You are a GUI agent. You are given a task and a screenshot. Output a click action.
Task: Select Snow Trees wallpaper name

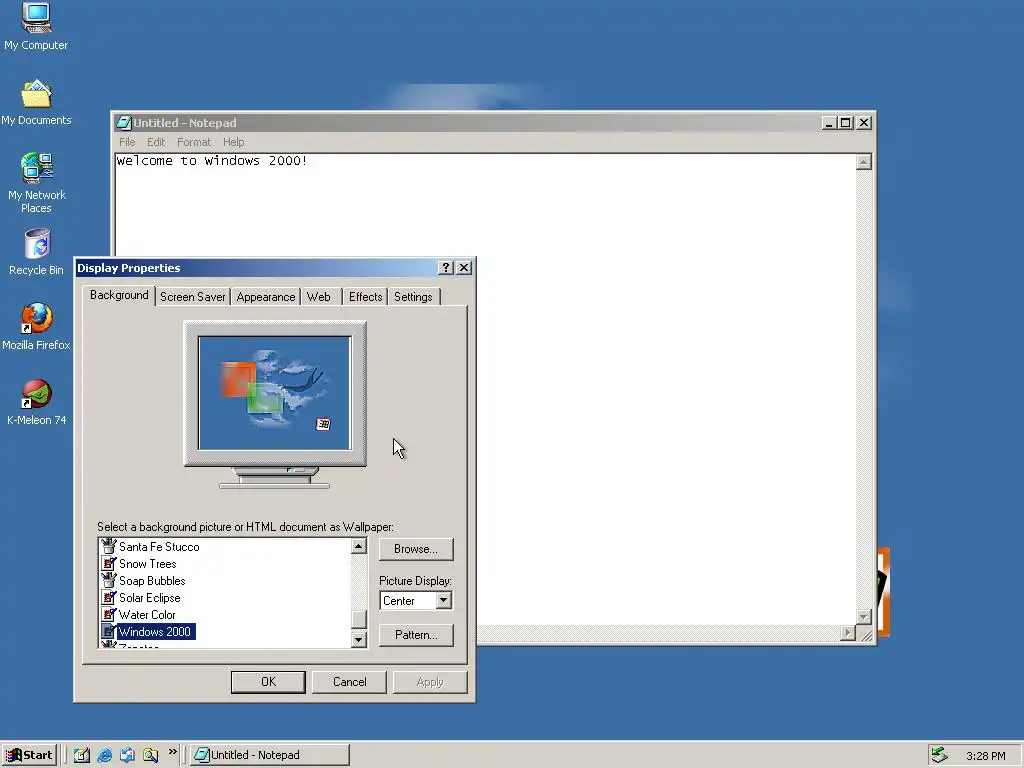pos(148,564)
